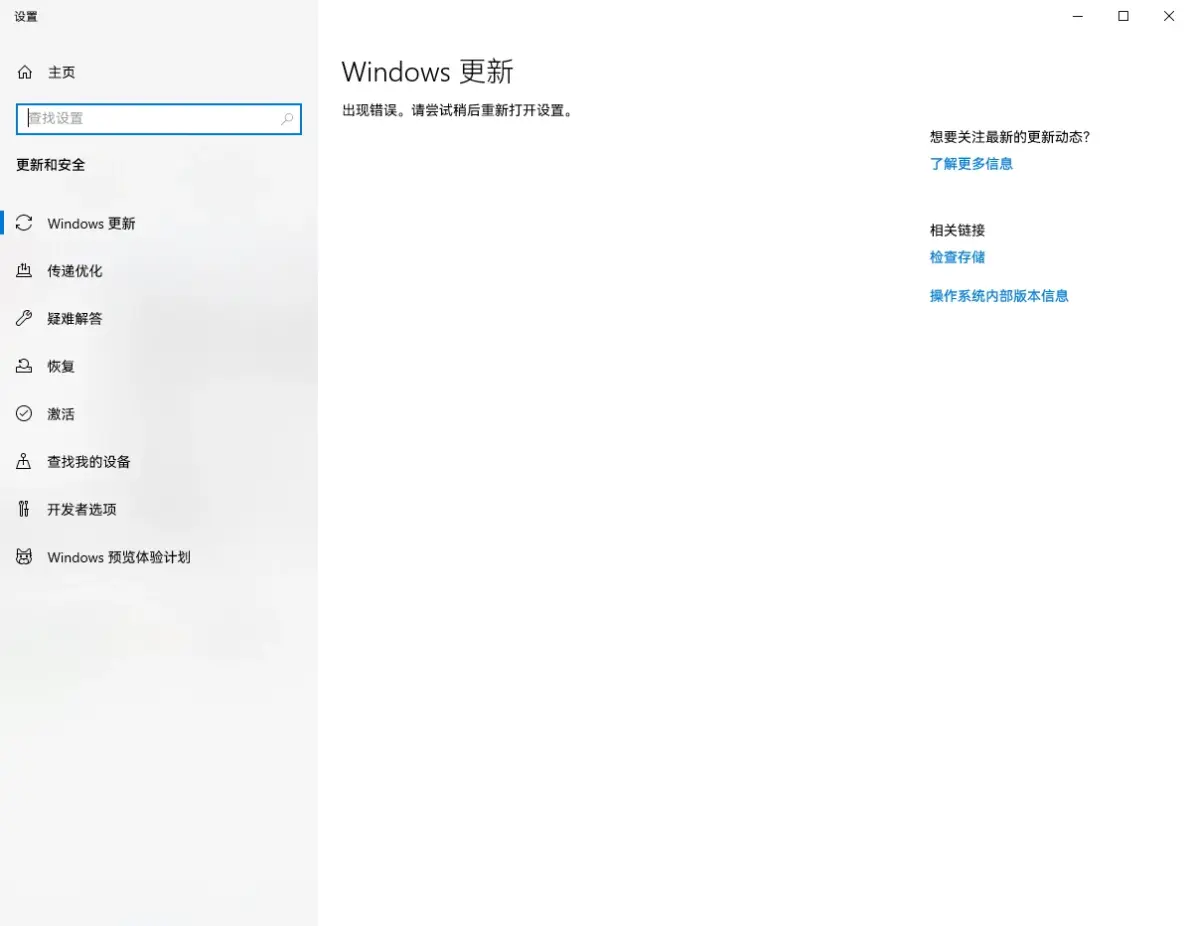This screenshot has height=926, width=1192.
Task: Open the 操作系统内部版本信息 link
Action: coord(999,296)
